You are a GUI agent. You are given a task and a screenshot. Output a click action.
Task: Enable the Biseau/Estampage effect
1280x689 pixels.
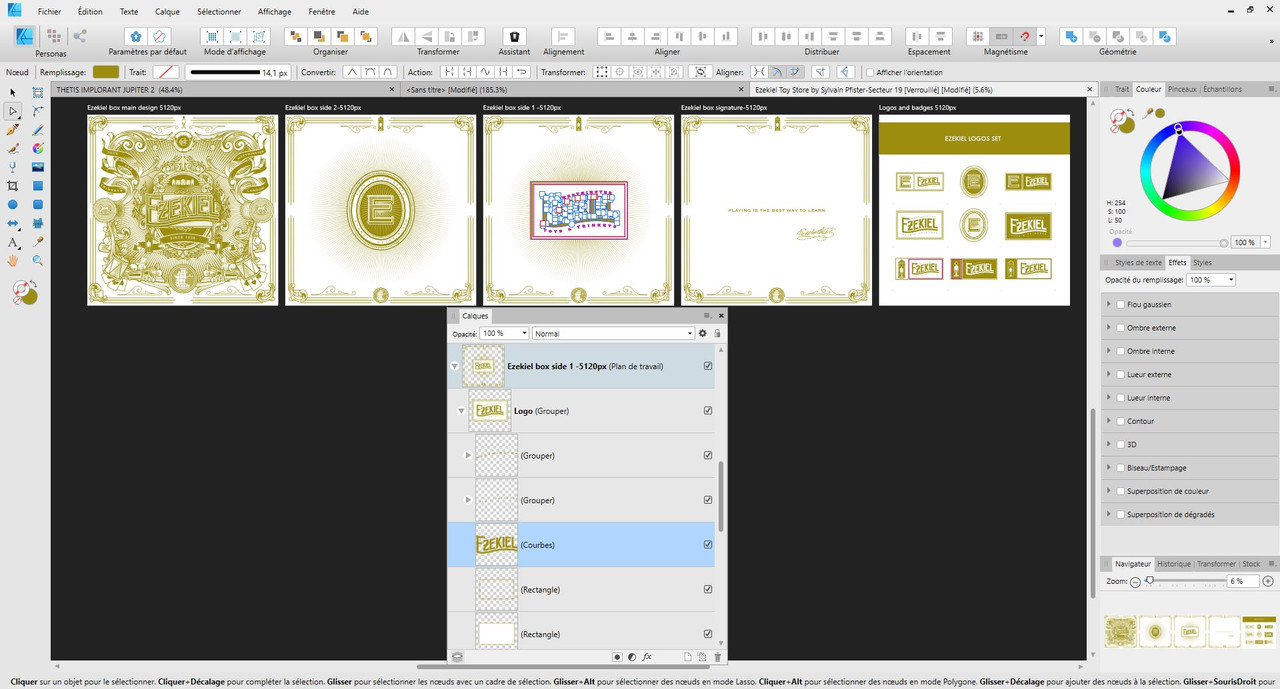pyautogui.click(x=1120, y=468)
